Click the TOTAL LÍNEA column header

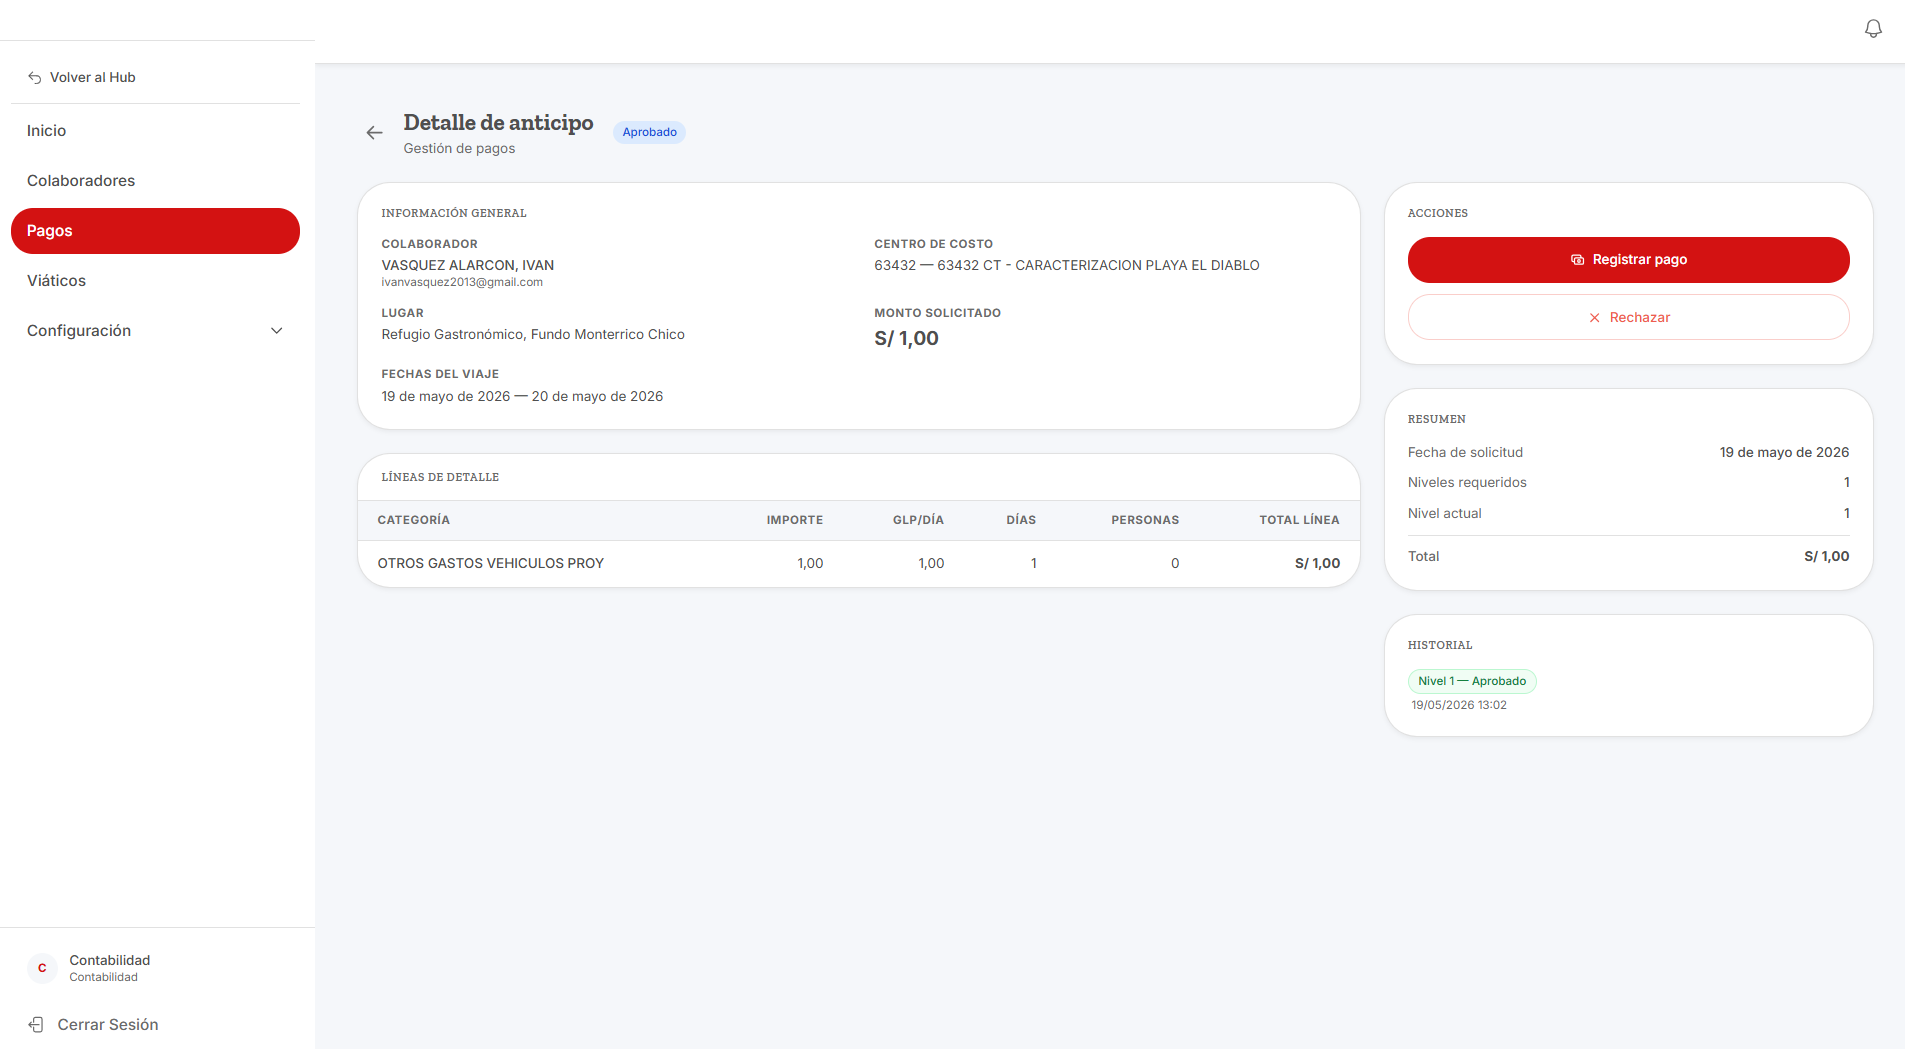1299,520
